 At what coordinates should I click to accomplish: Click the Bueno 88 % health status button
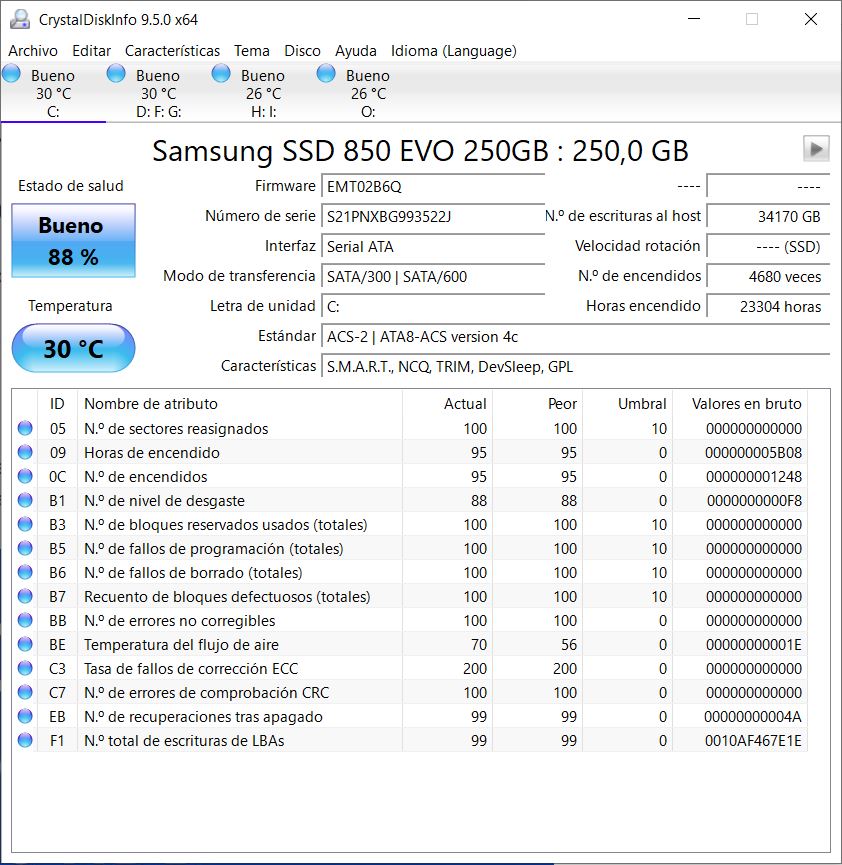tap(73, 241)
